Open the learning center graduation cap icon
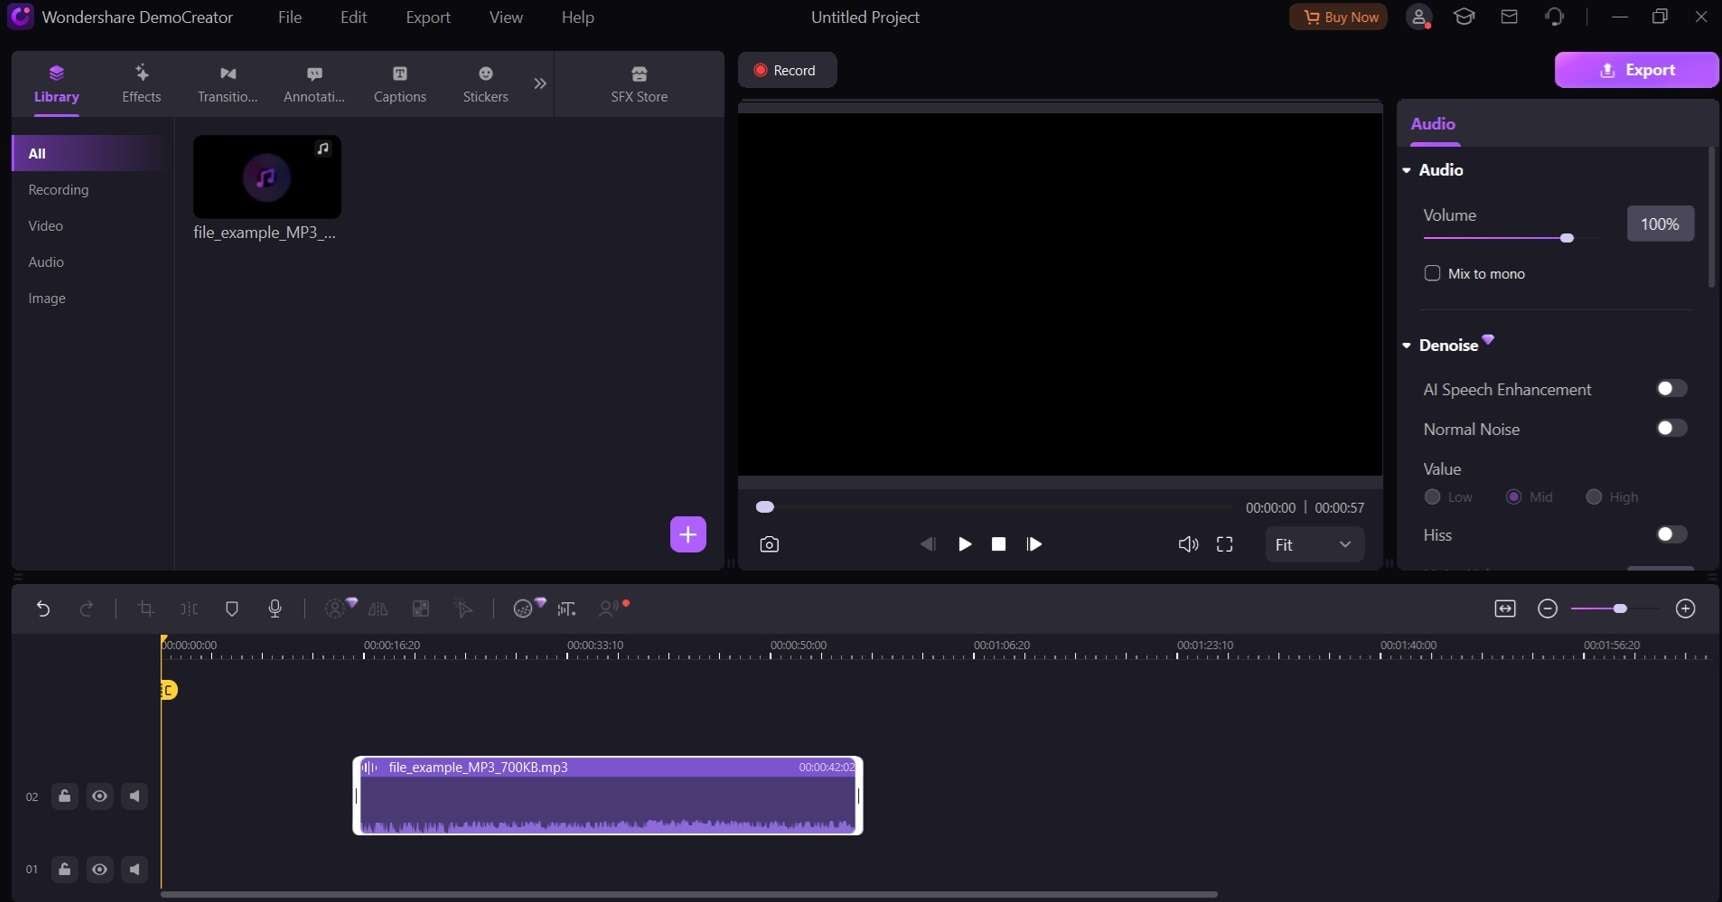1722x902 pixels. tap(1464, 17)
